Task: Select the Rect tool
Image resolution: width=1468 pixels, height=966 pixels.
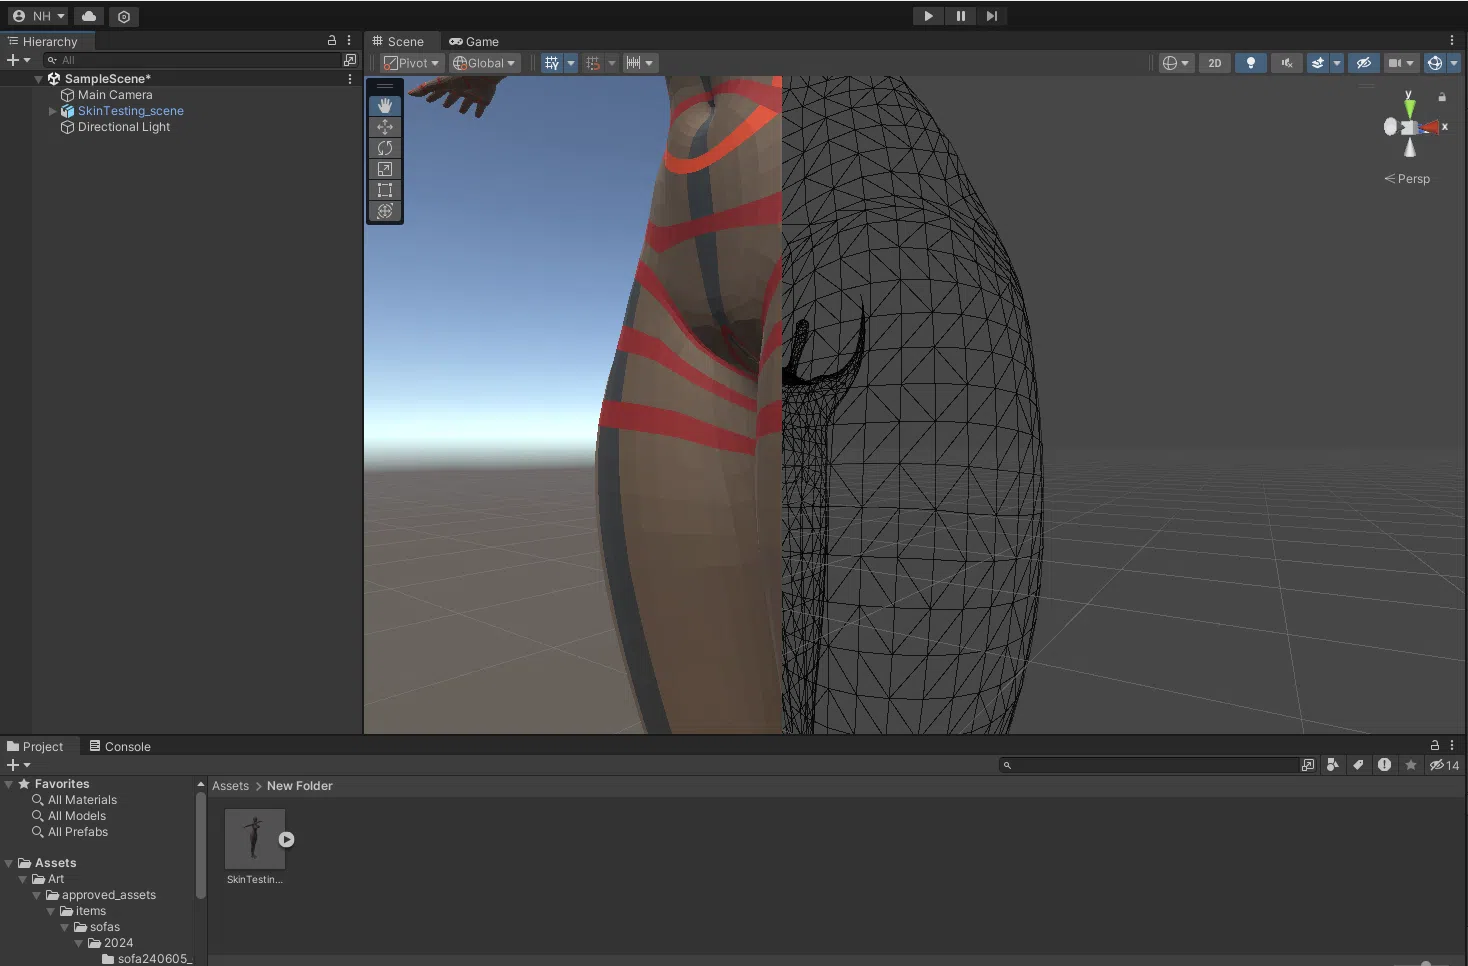Action: point(385,190)
